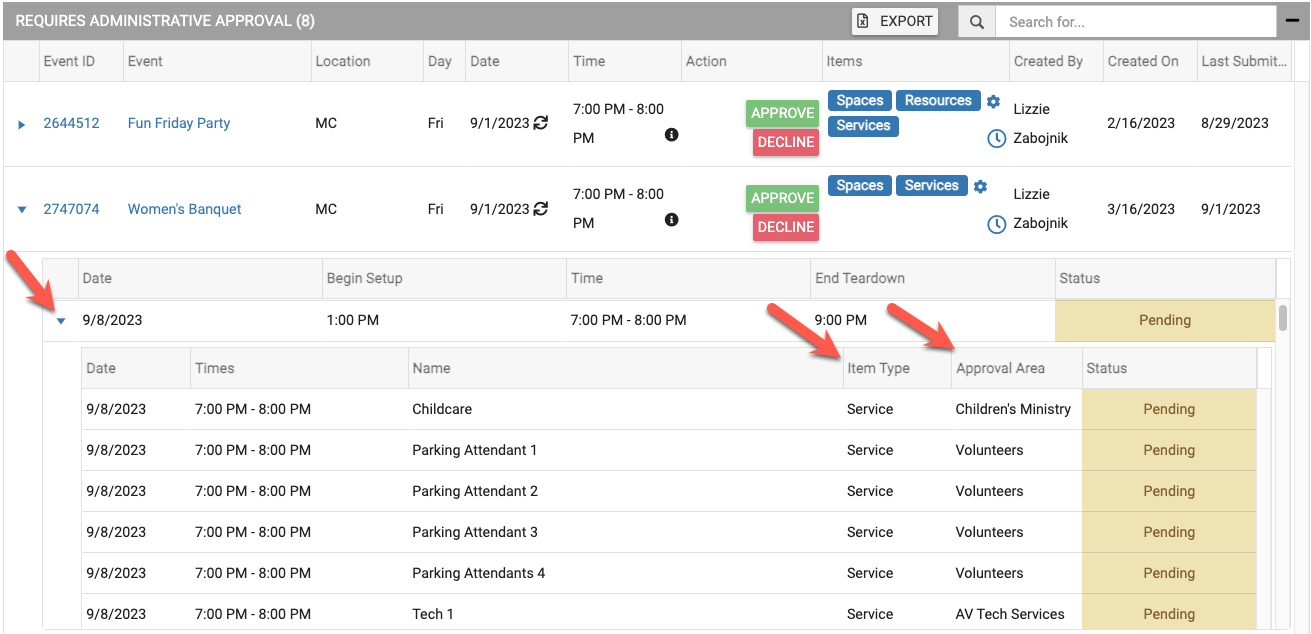This screenshot has width=1311, height=634.
Task: Click the info icon in Fun Friday Party row
Action: [672, 135]
